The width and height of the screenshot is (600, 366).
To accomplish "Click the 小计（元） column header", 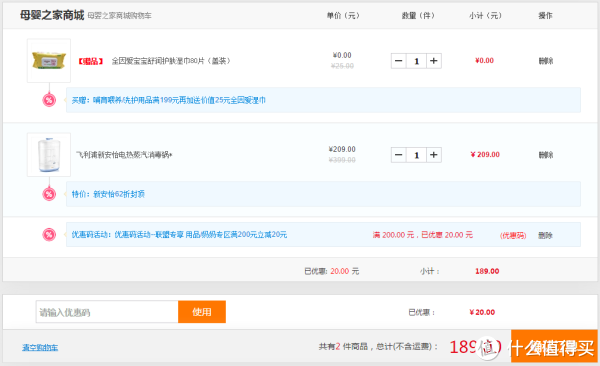I will click(x=485, y=16).
